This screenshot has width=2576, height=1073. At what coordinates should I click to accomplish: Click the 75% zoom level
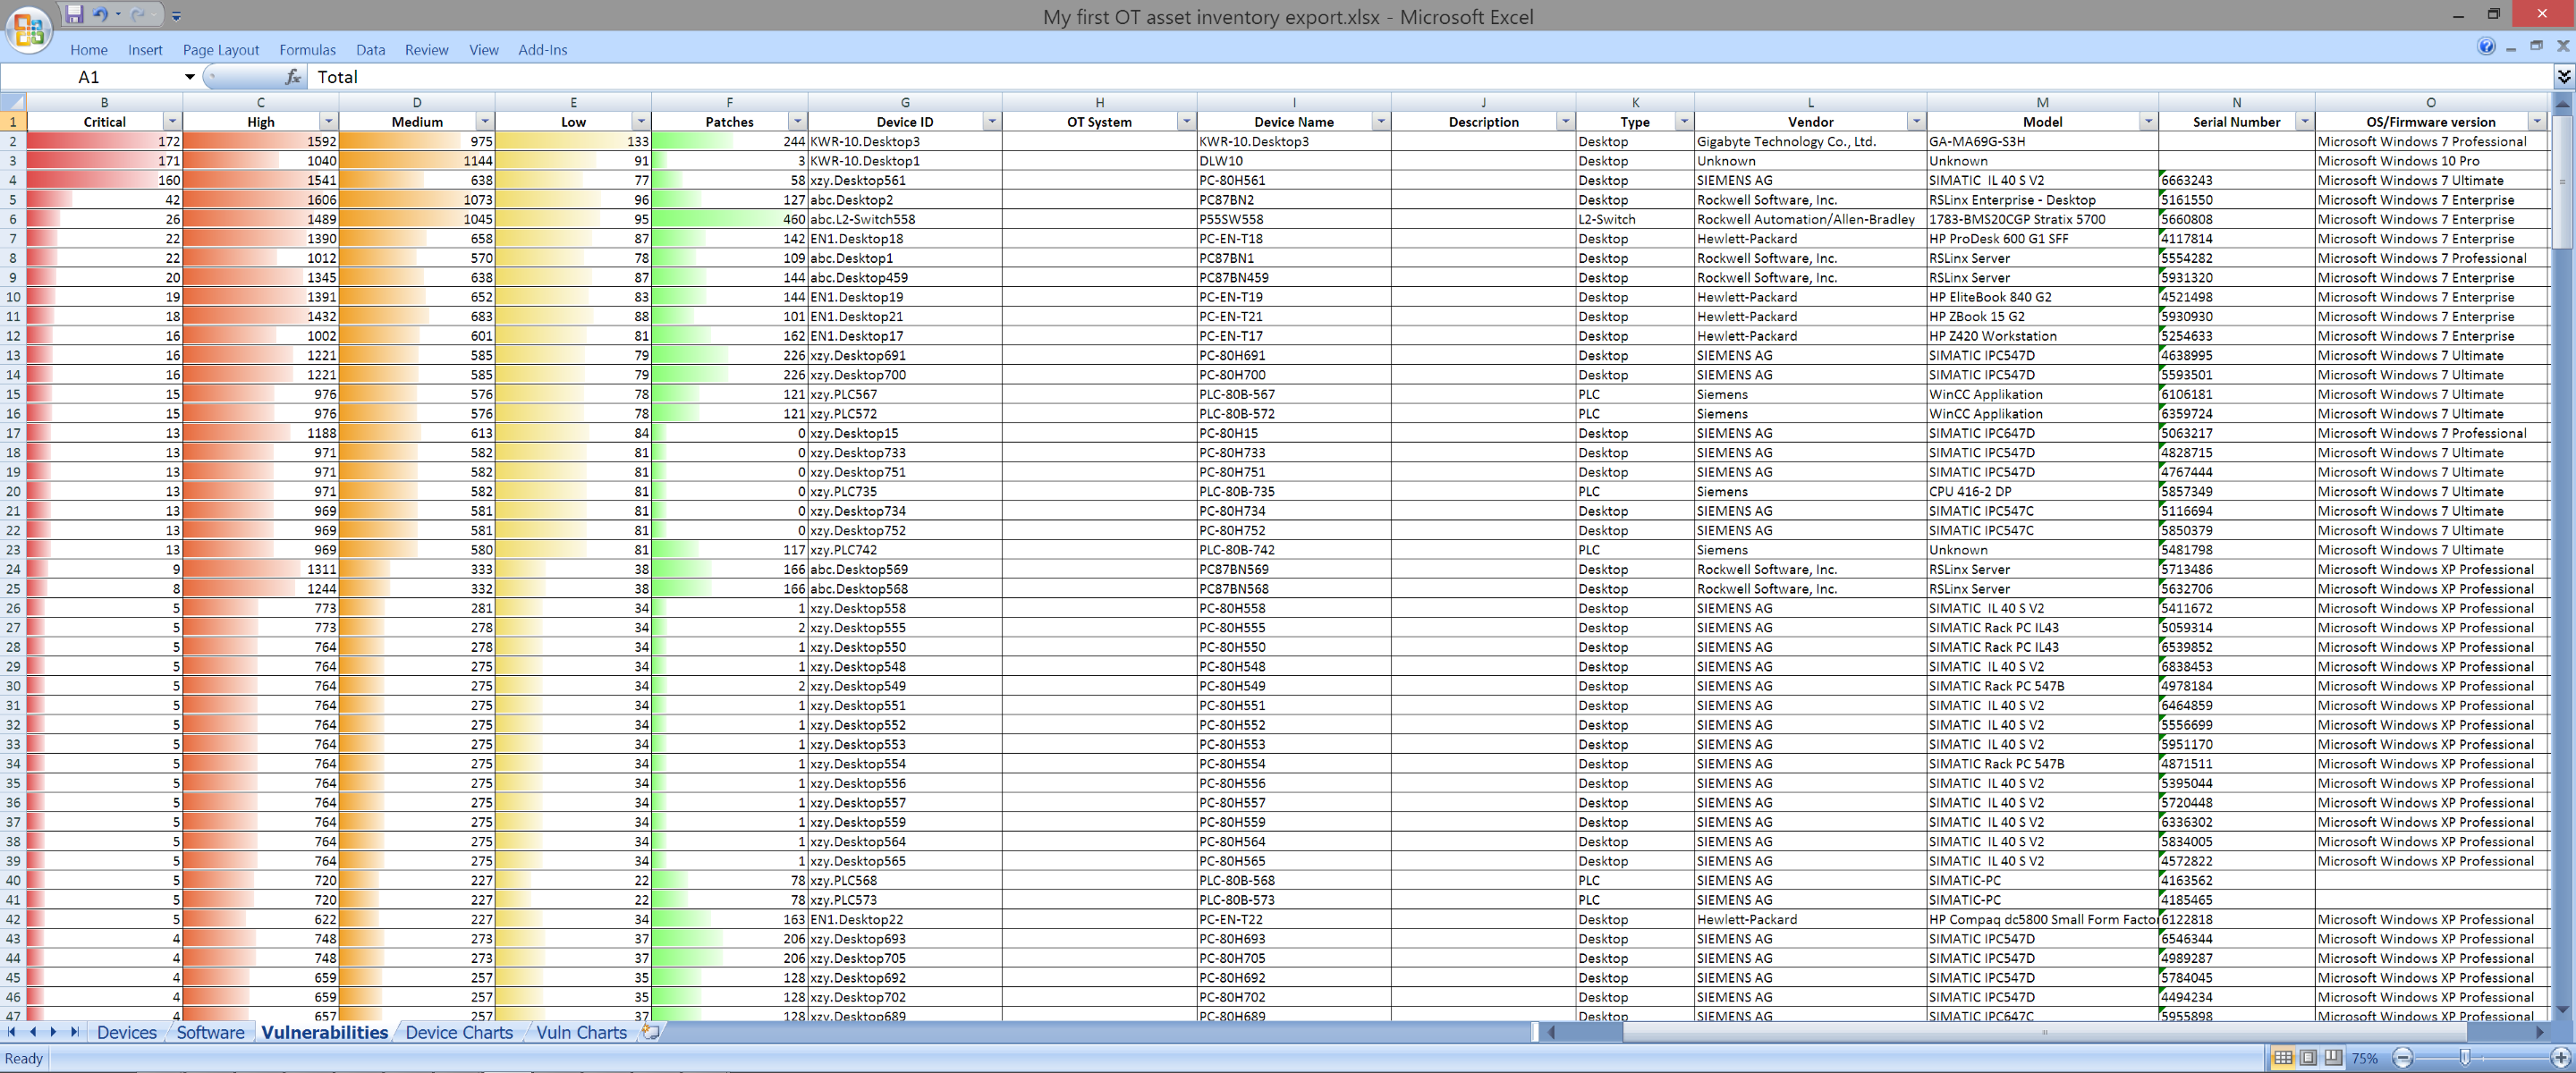[x=2364, y=1058]
